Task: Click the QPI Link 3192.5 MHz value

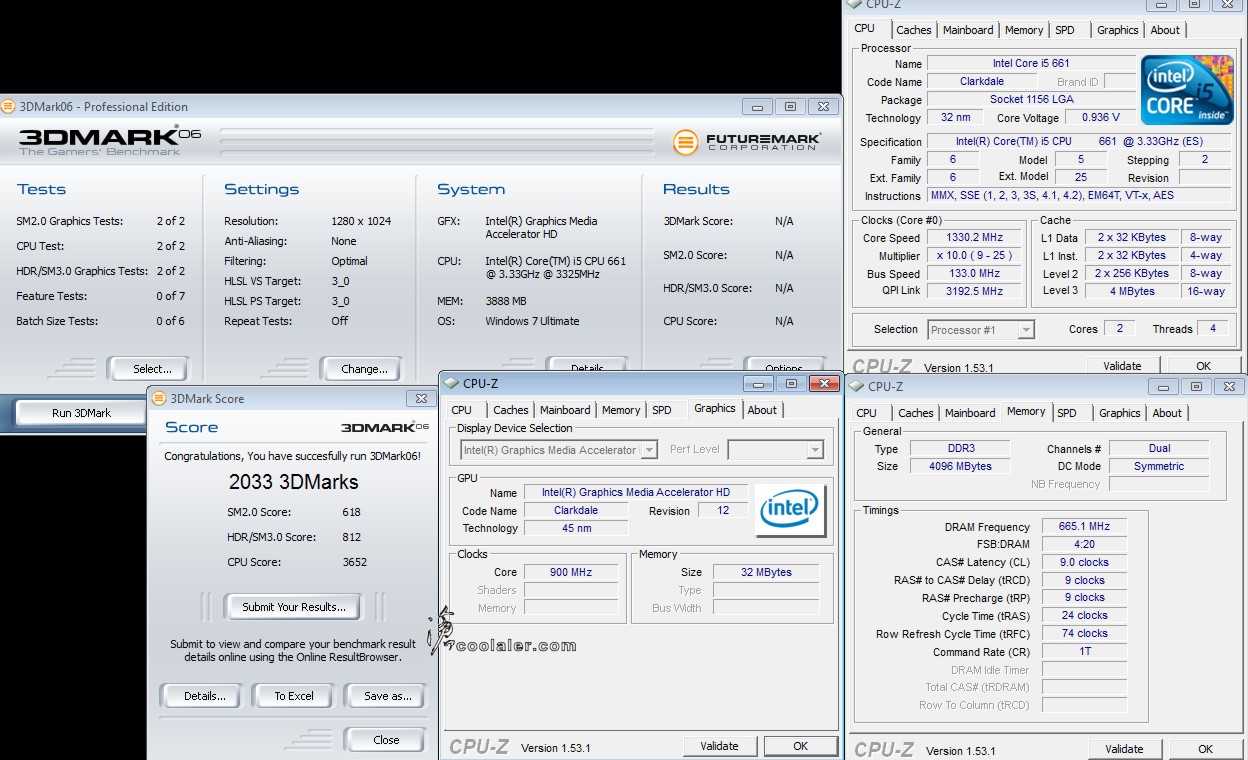Action: (x=974, y=292)
